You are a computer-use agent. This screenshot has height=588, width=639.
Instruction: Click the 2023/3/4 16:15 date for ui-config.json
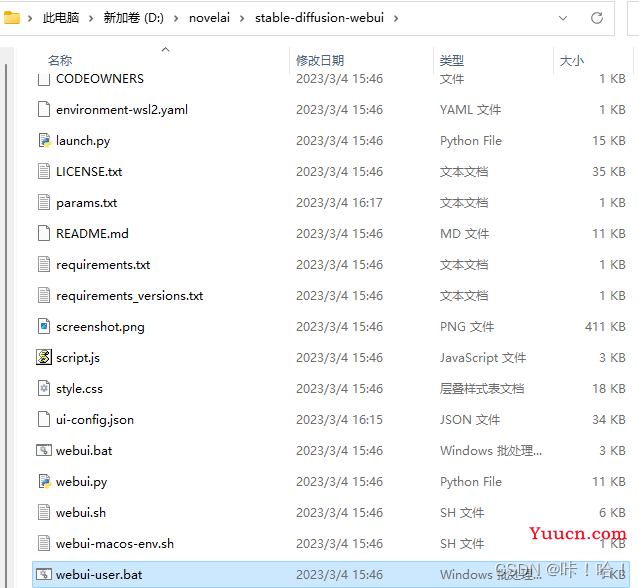pos(339,419)
